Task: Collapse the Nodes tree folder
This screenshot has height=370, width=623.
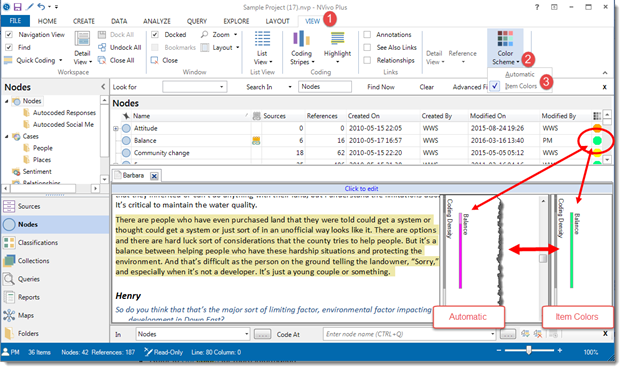Action: click(x=6, y=101)
